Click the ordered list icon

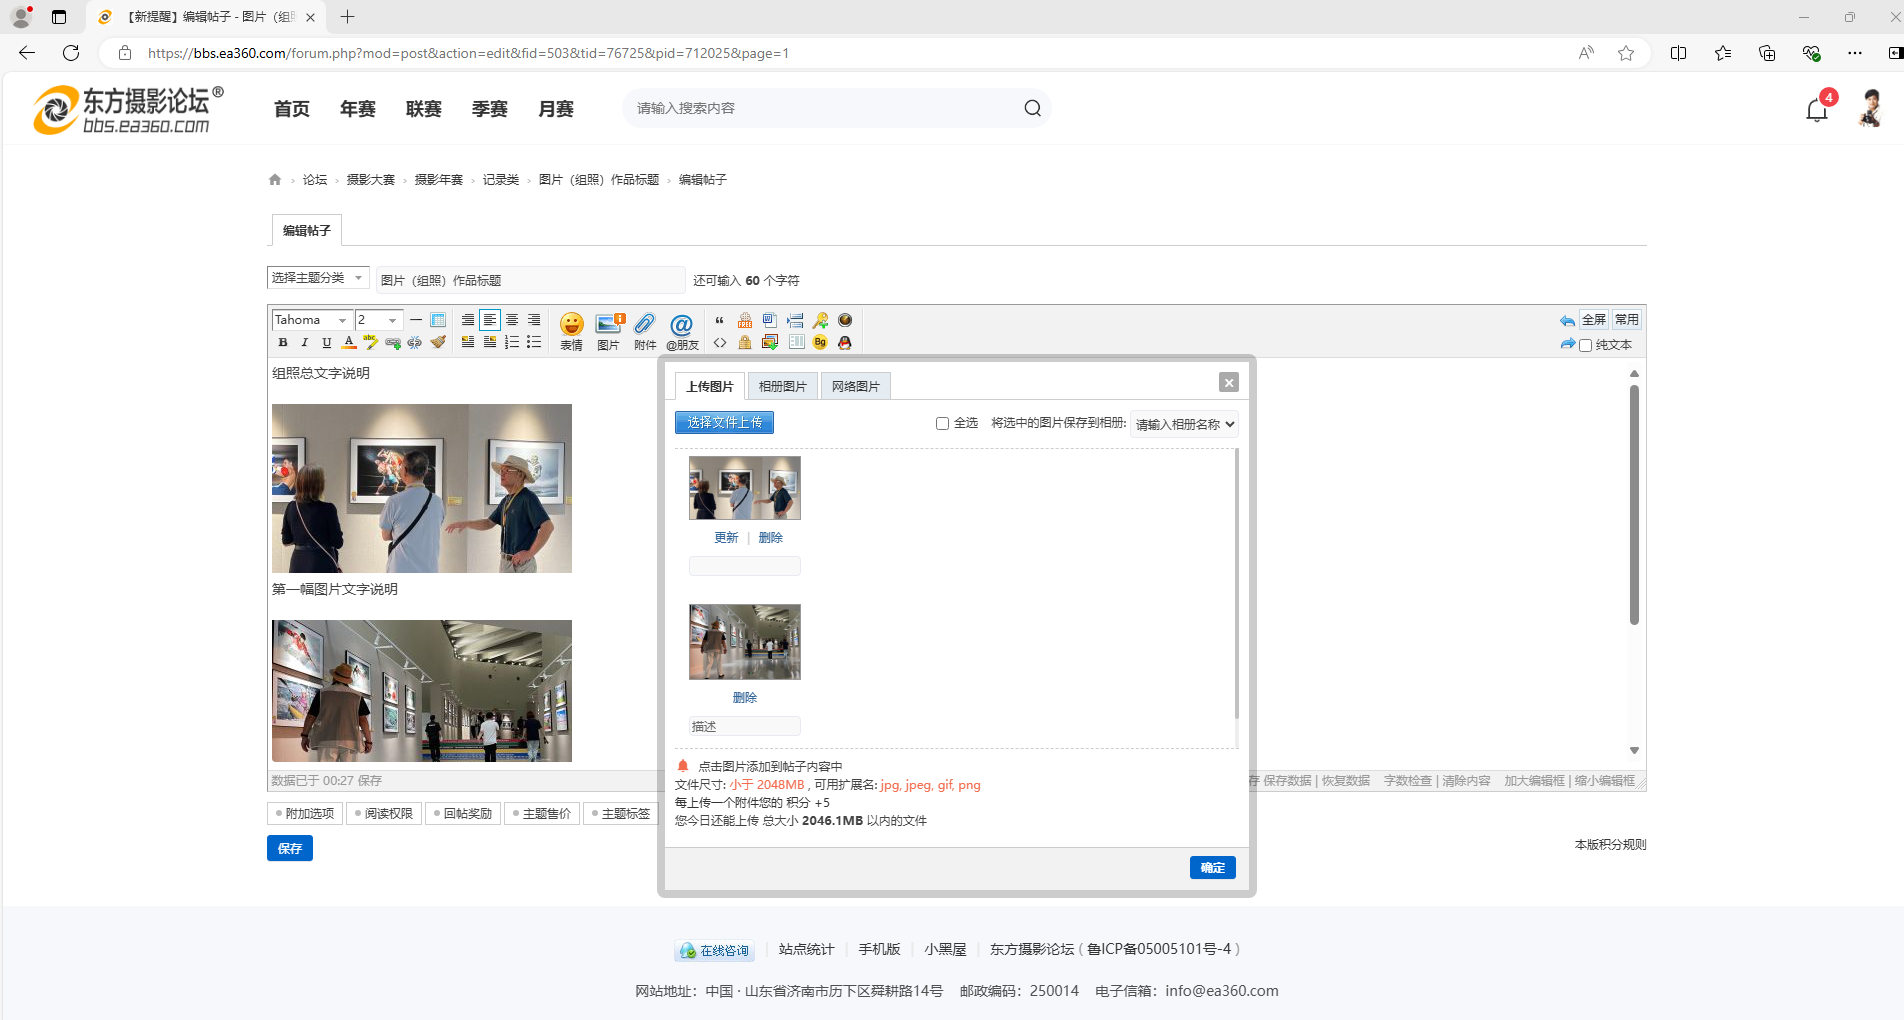pos(512,343)
